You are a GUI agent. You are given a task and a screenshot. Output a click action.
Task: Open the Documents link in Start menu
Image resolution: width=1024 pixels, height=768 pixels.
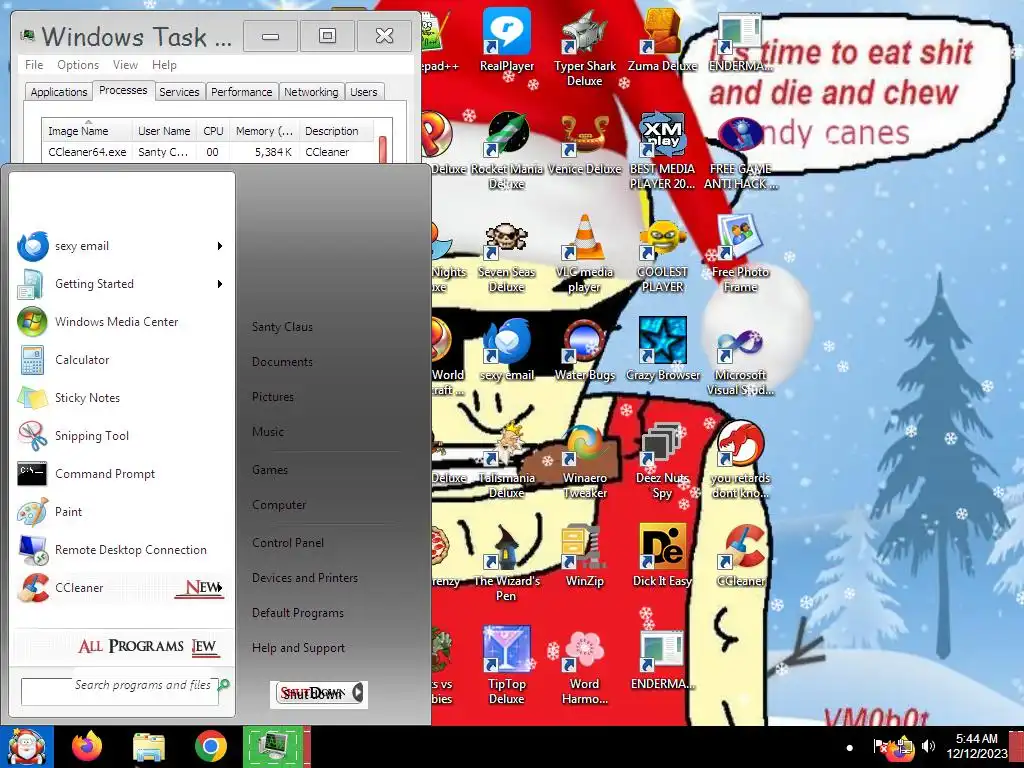[x=282, y=362]
